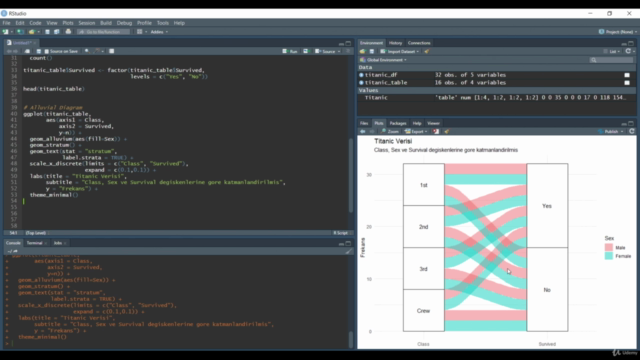Show document outline in editor toolbar
The height and width of the screenshot is (360, 640).
click(348, 51)
